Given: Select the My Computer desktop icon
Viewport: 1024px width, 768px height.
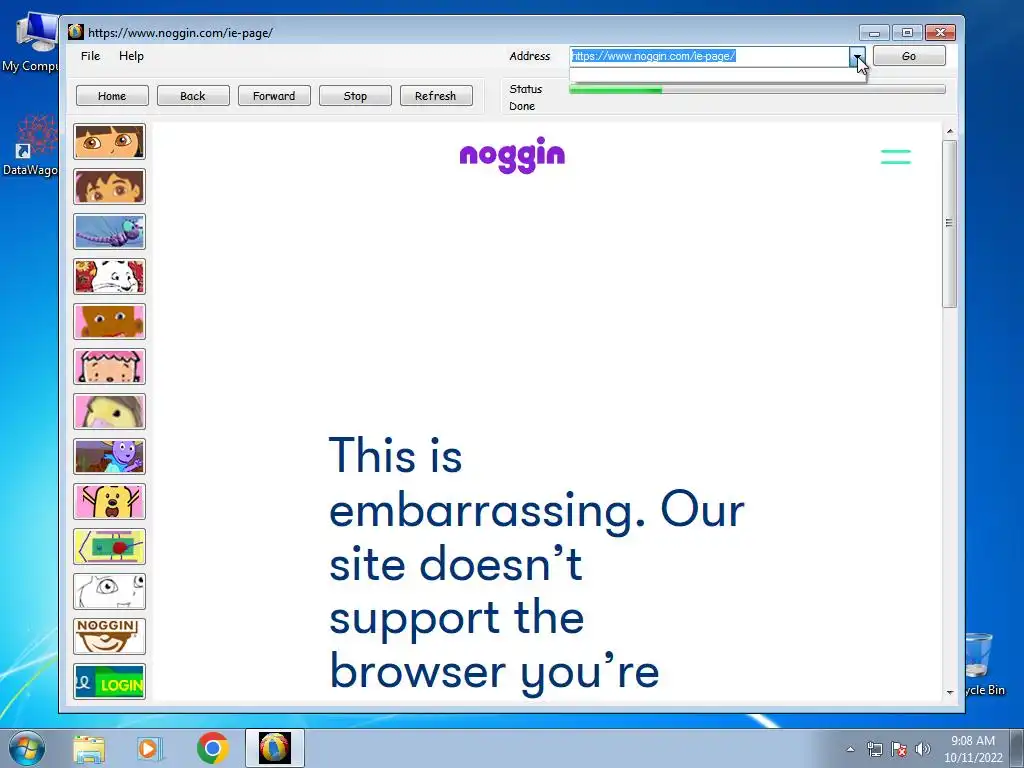Looking at the screenshot, I should click(x=31, y=42).
